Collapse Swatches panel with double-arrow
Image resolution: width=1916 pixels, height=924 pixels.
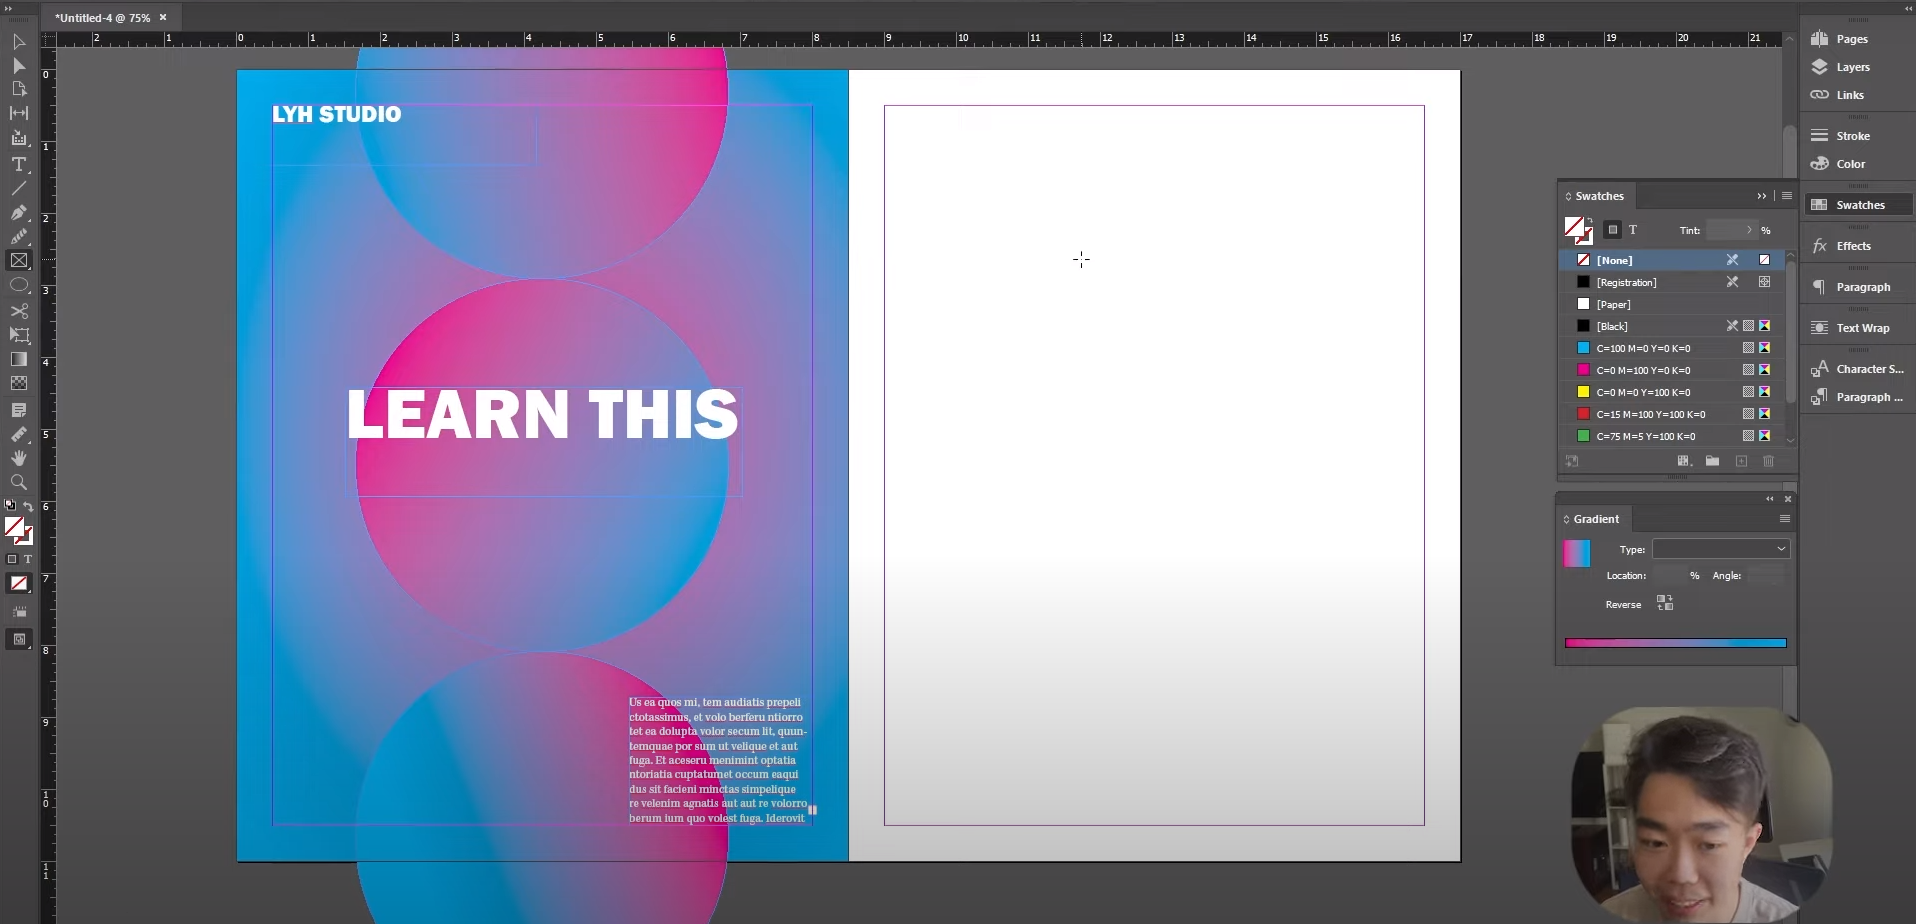pyautogui.click(x=1762, y=196)
